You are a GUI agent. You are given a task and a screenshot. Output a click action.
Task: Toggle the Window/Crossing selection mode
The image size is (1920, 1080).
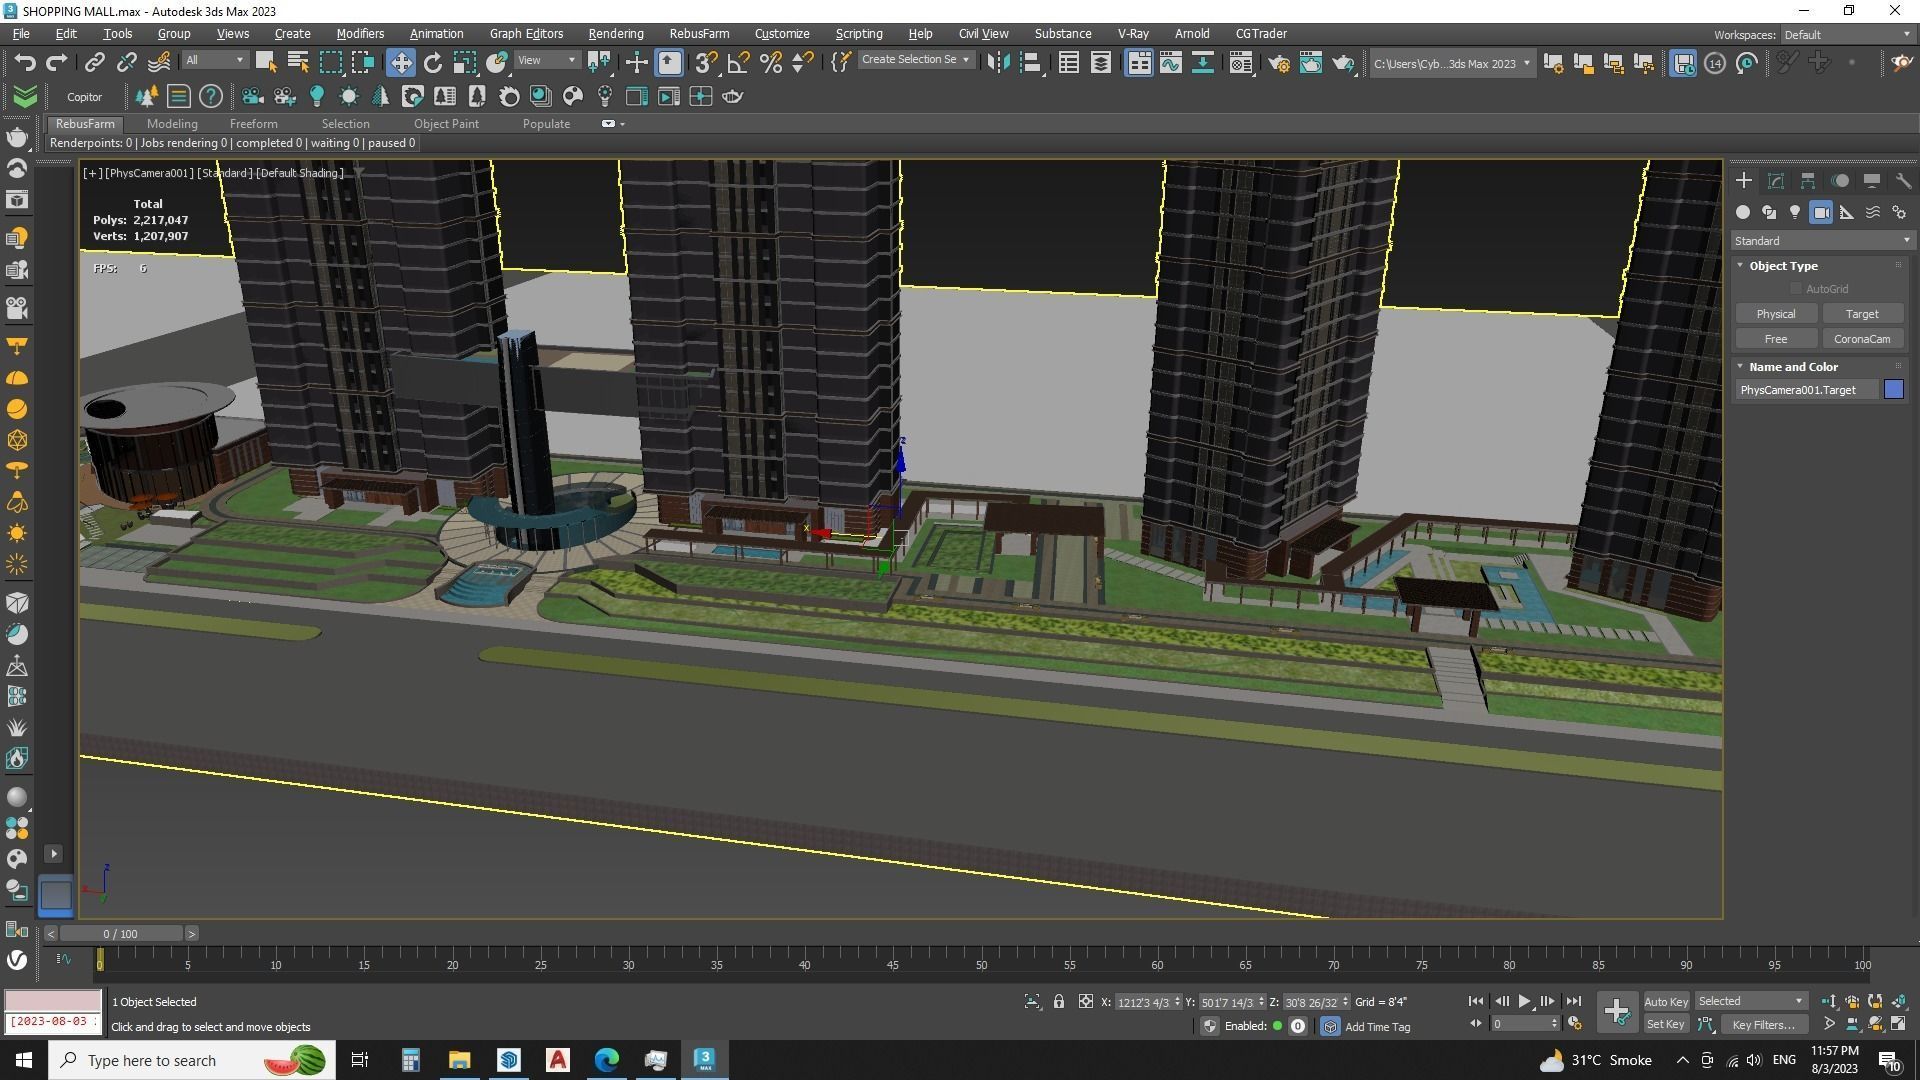point(363,63)
